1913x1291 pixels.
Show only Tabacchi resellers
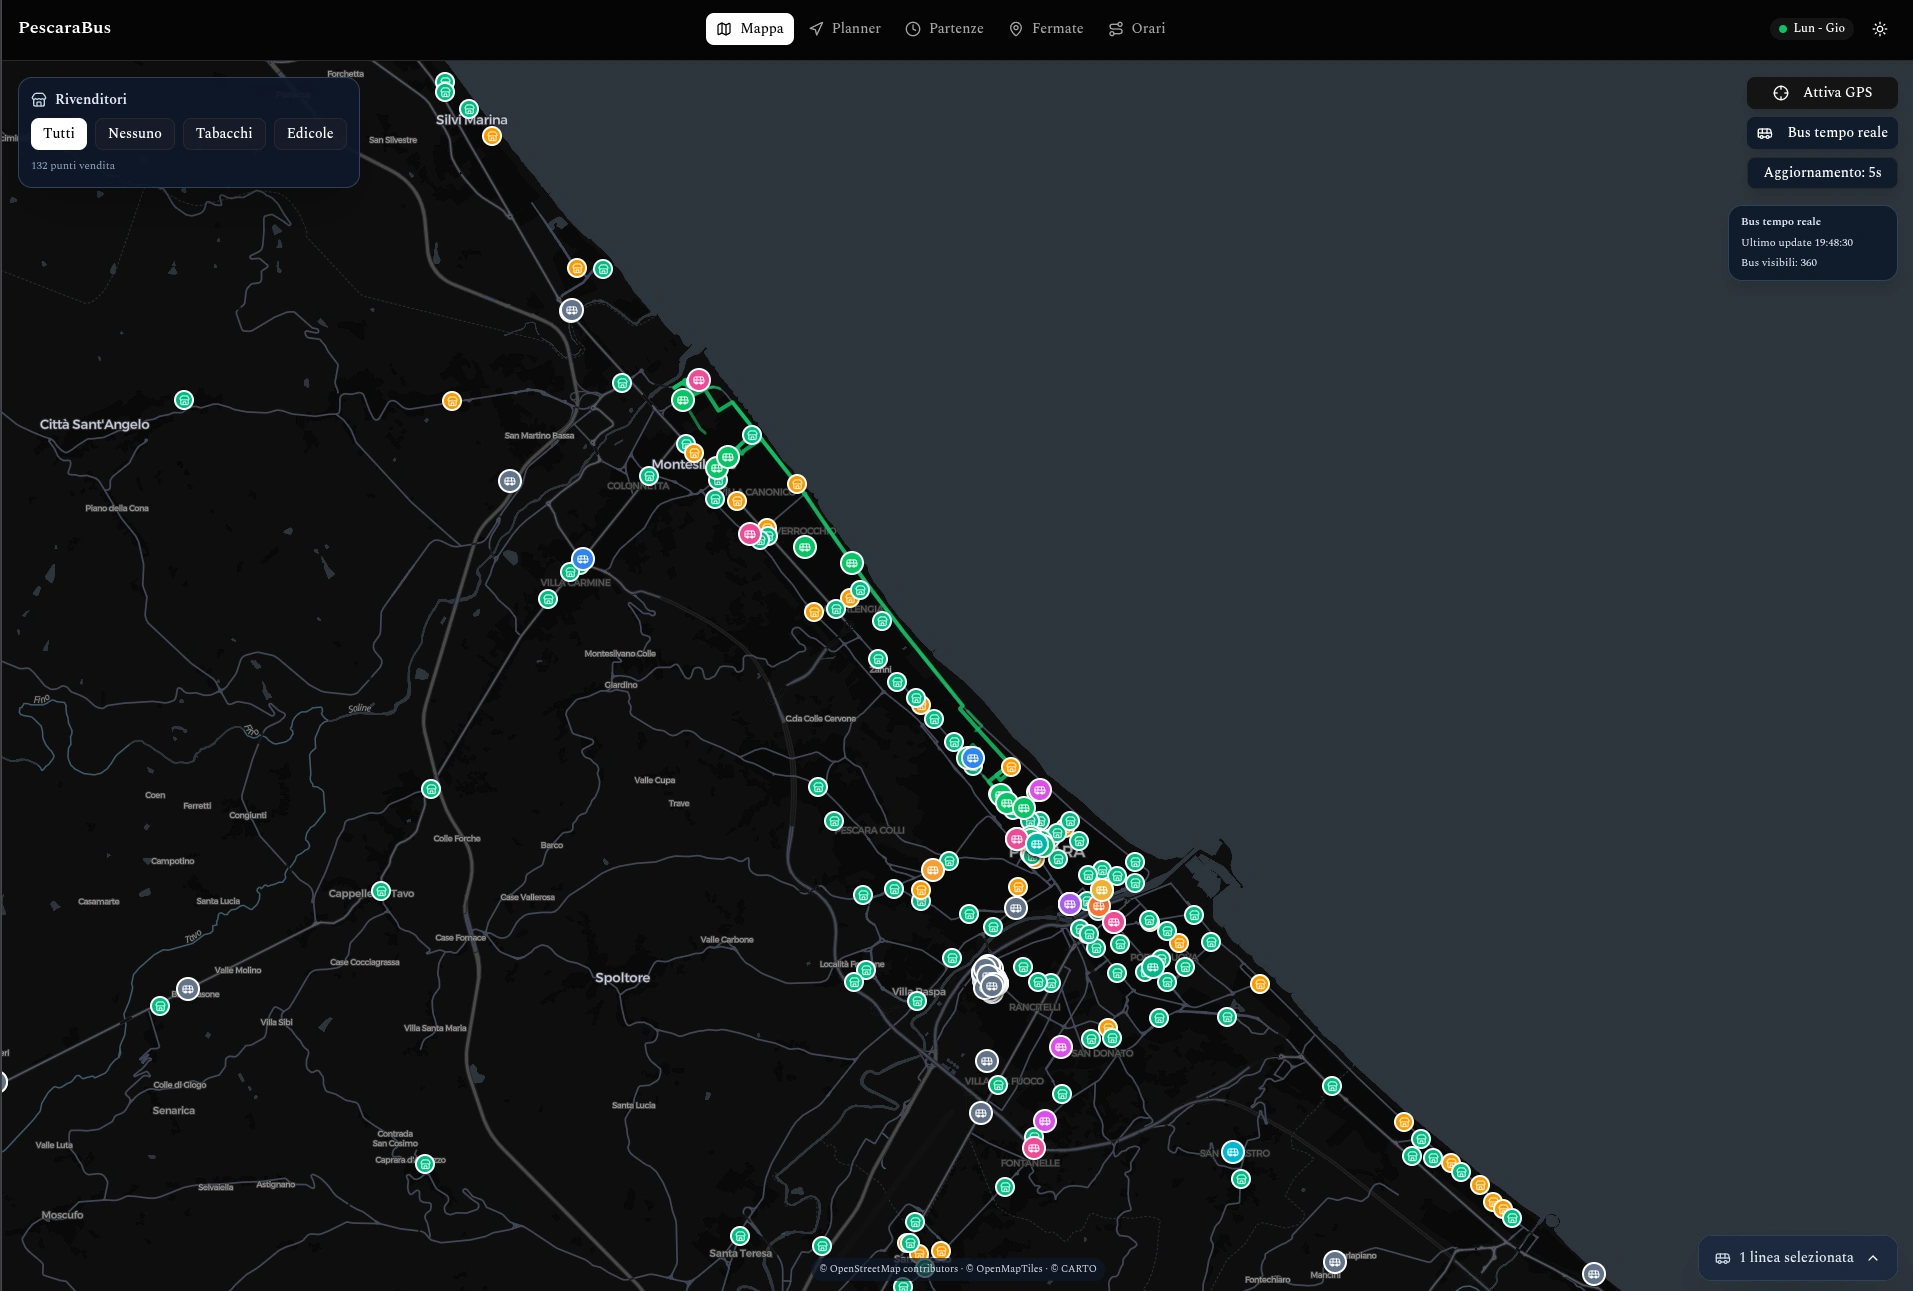(x=224, y=134)
